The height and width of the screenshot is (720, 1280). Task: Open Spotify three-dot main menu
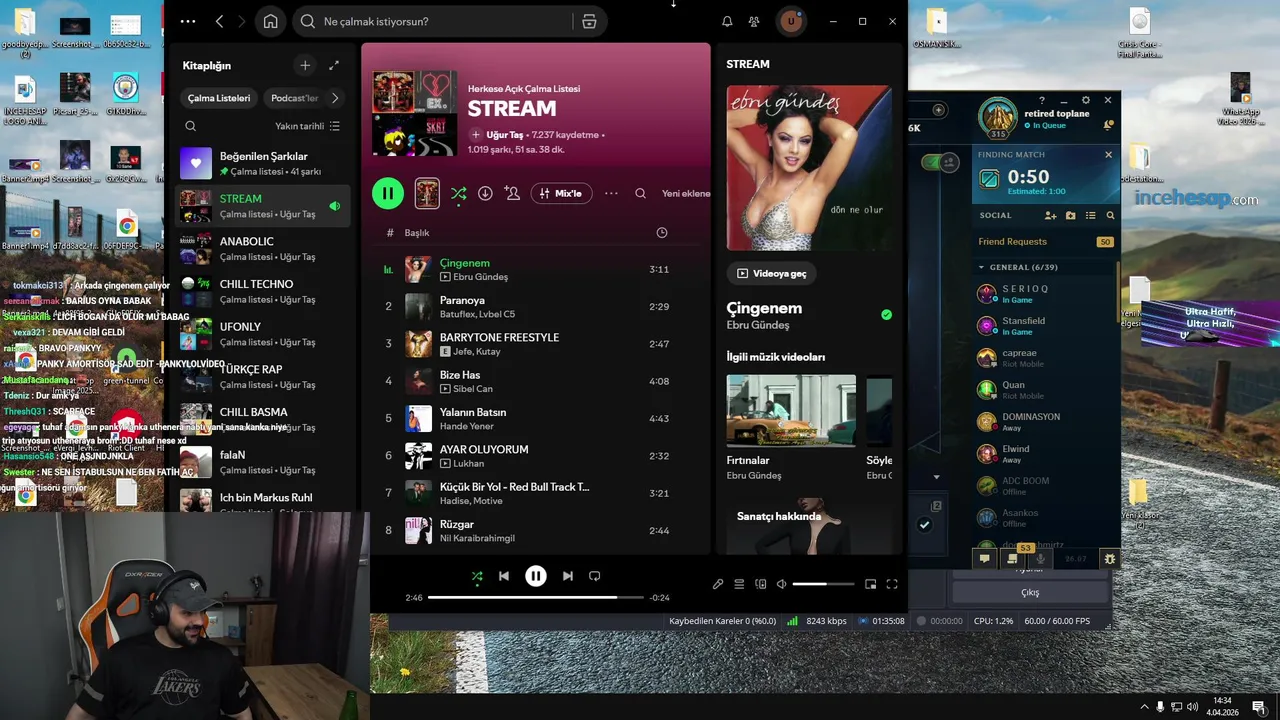pyautogui.click(x=188, y=21)
